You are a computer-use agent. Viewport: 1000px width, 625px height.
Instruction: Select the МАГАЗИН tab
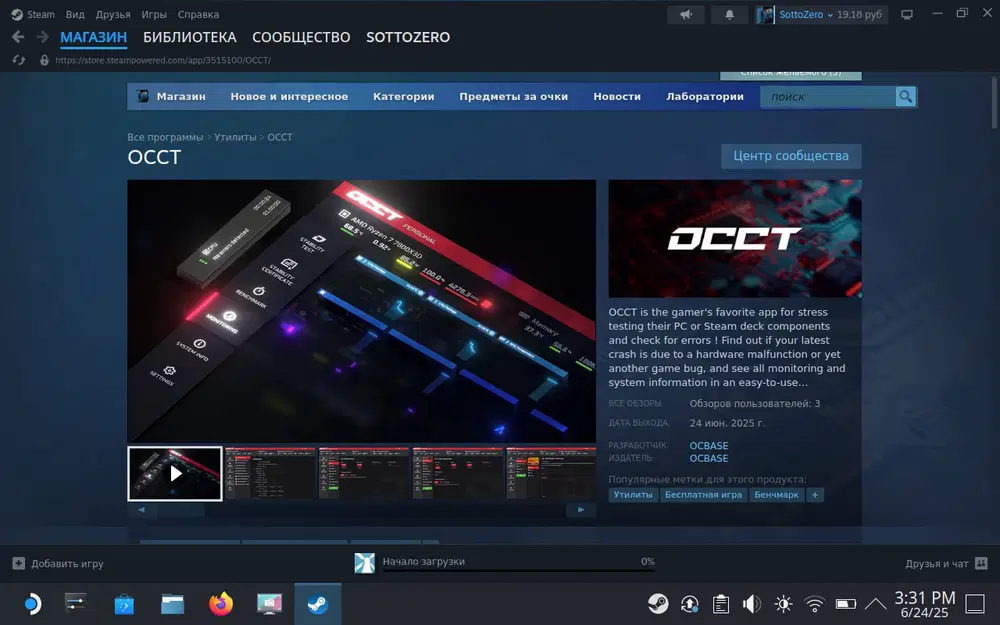[94, 38]
